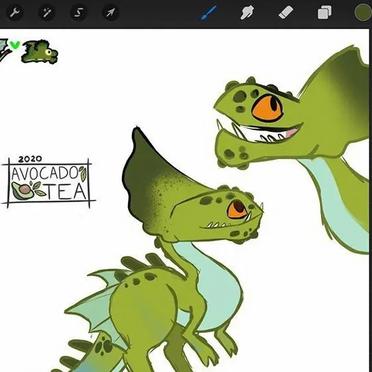Select the Transform arrow tool
Viewport: 372px width, 372px height.
[110, 13]
